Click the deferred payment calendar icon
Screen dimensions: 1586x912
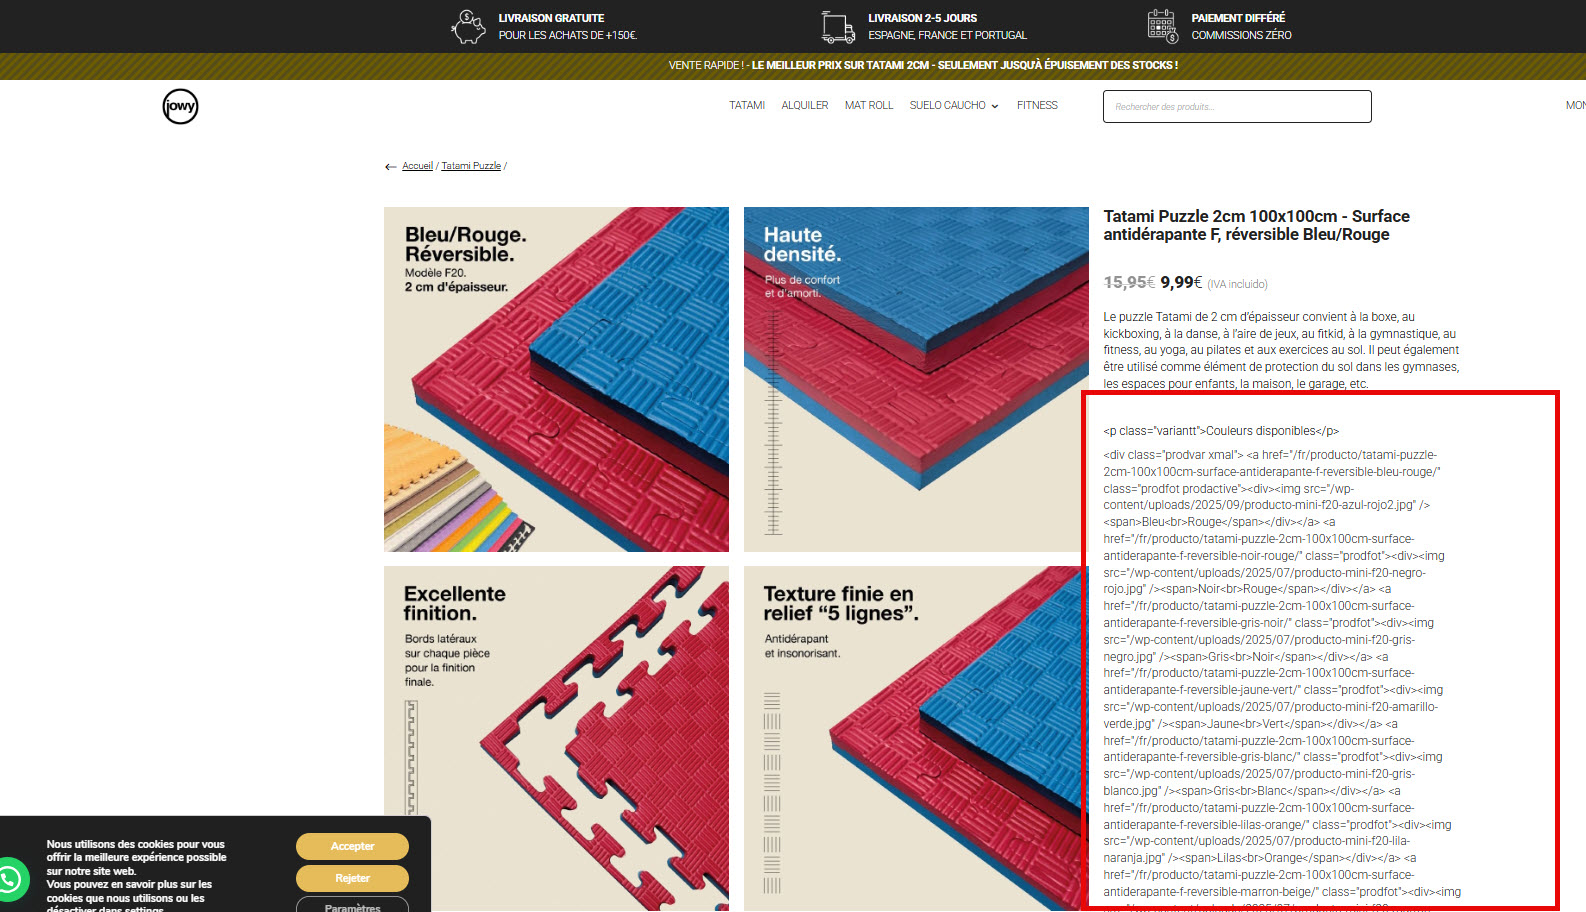click(x=1163, y=26)
